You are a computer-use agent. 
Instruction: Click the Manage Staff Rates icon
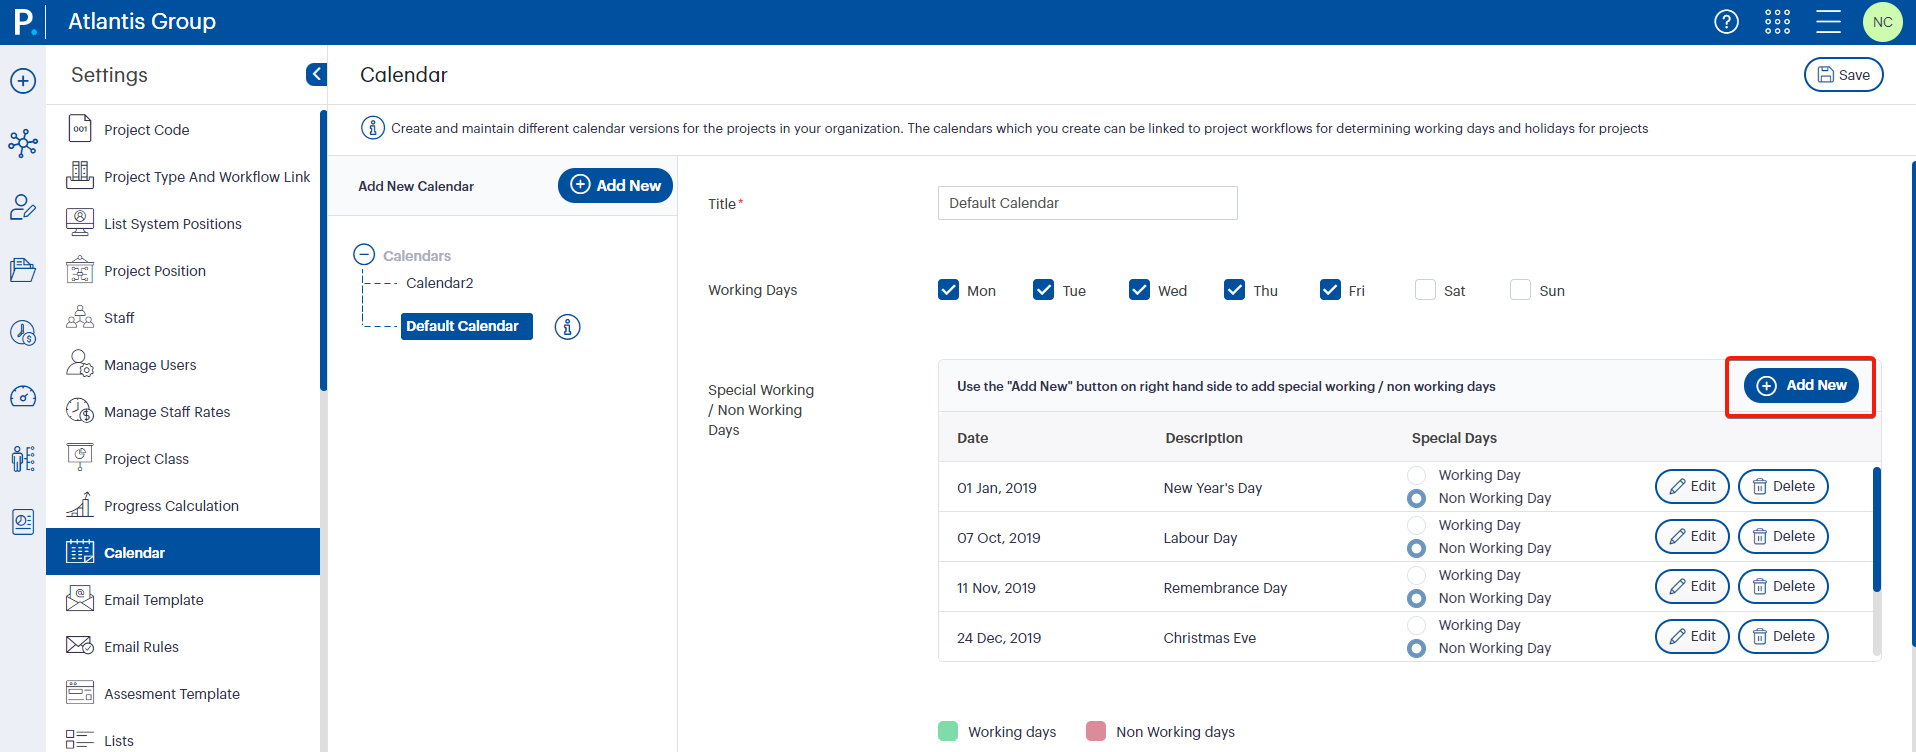[x=80, y=411]
